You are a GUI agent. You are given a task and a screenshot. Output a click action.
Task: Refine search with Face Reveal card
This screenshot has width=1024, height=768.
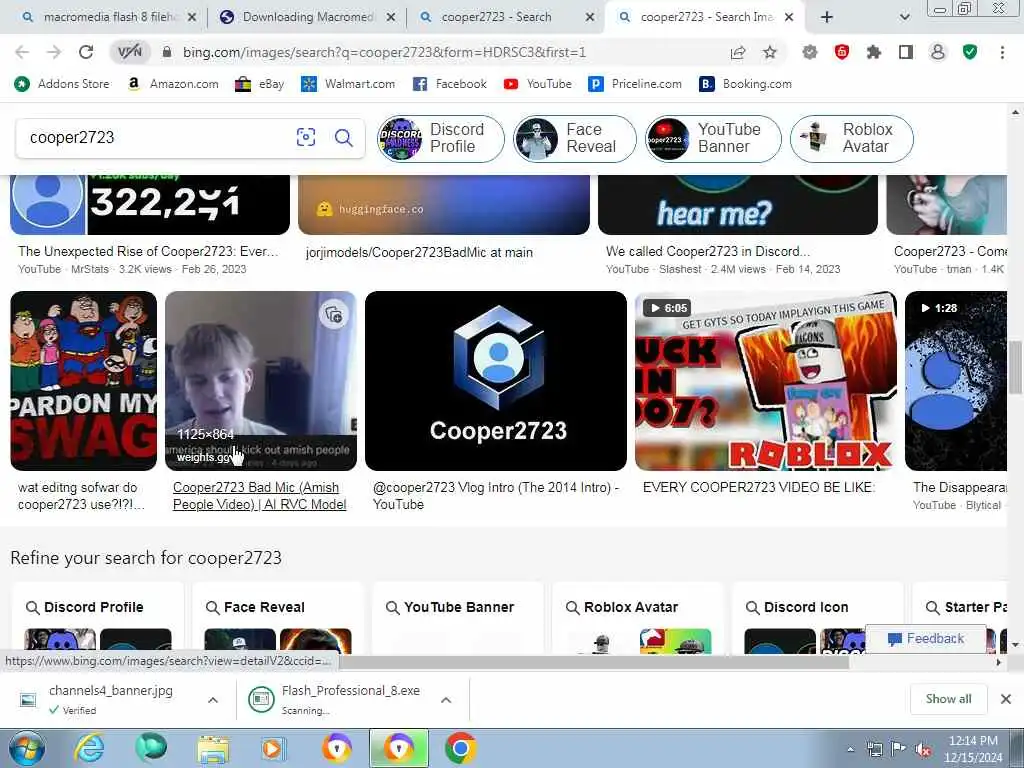pos(278,618)
